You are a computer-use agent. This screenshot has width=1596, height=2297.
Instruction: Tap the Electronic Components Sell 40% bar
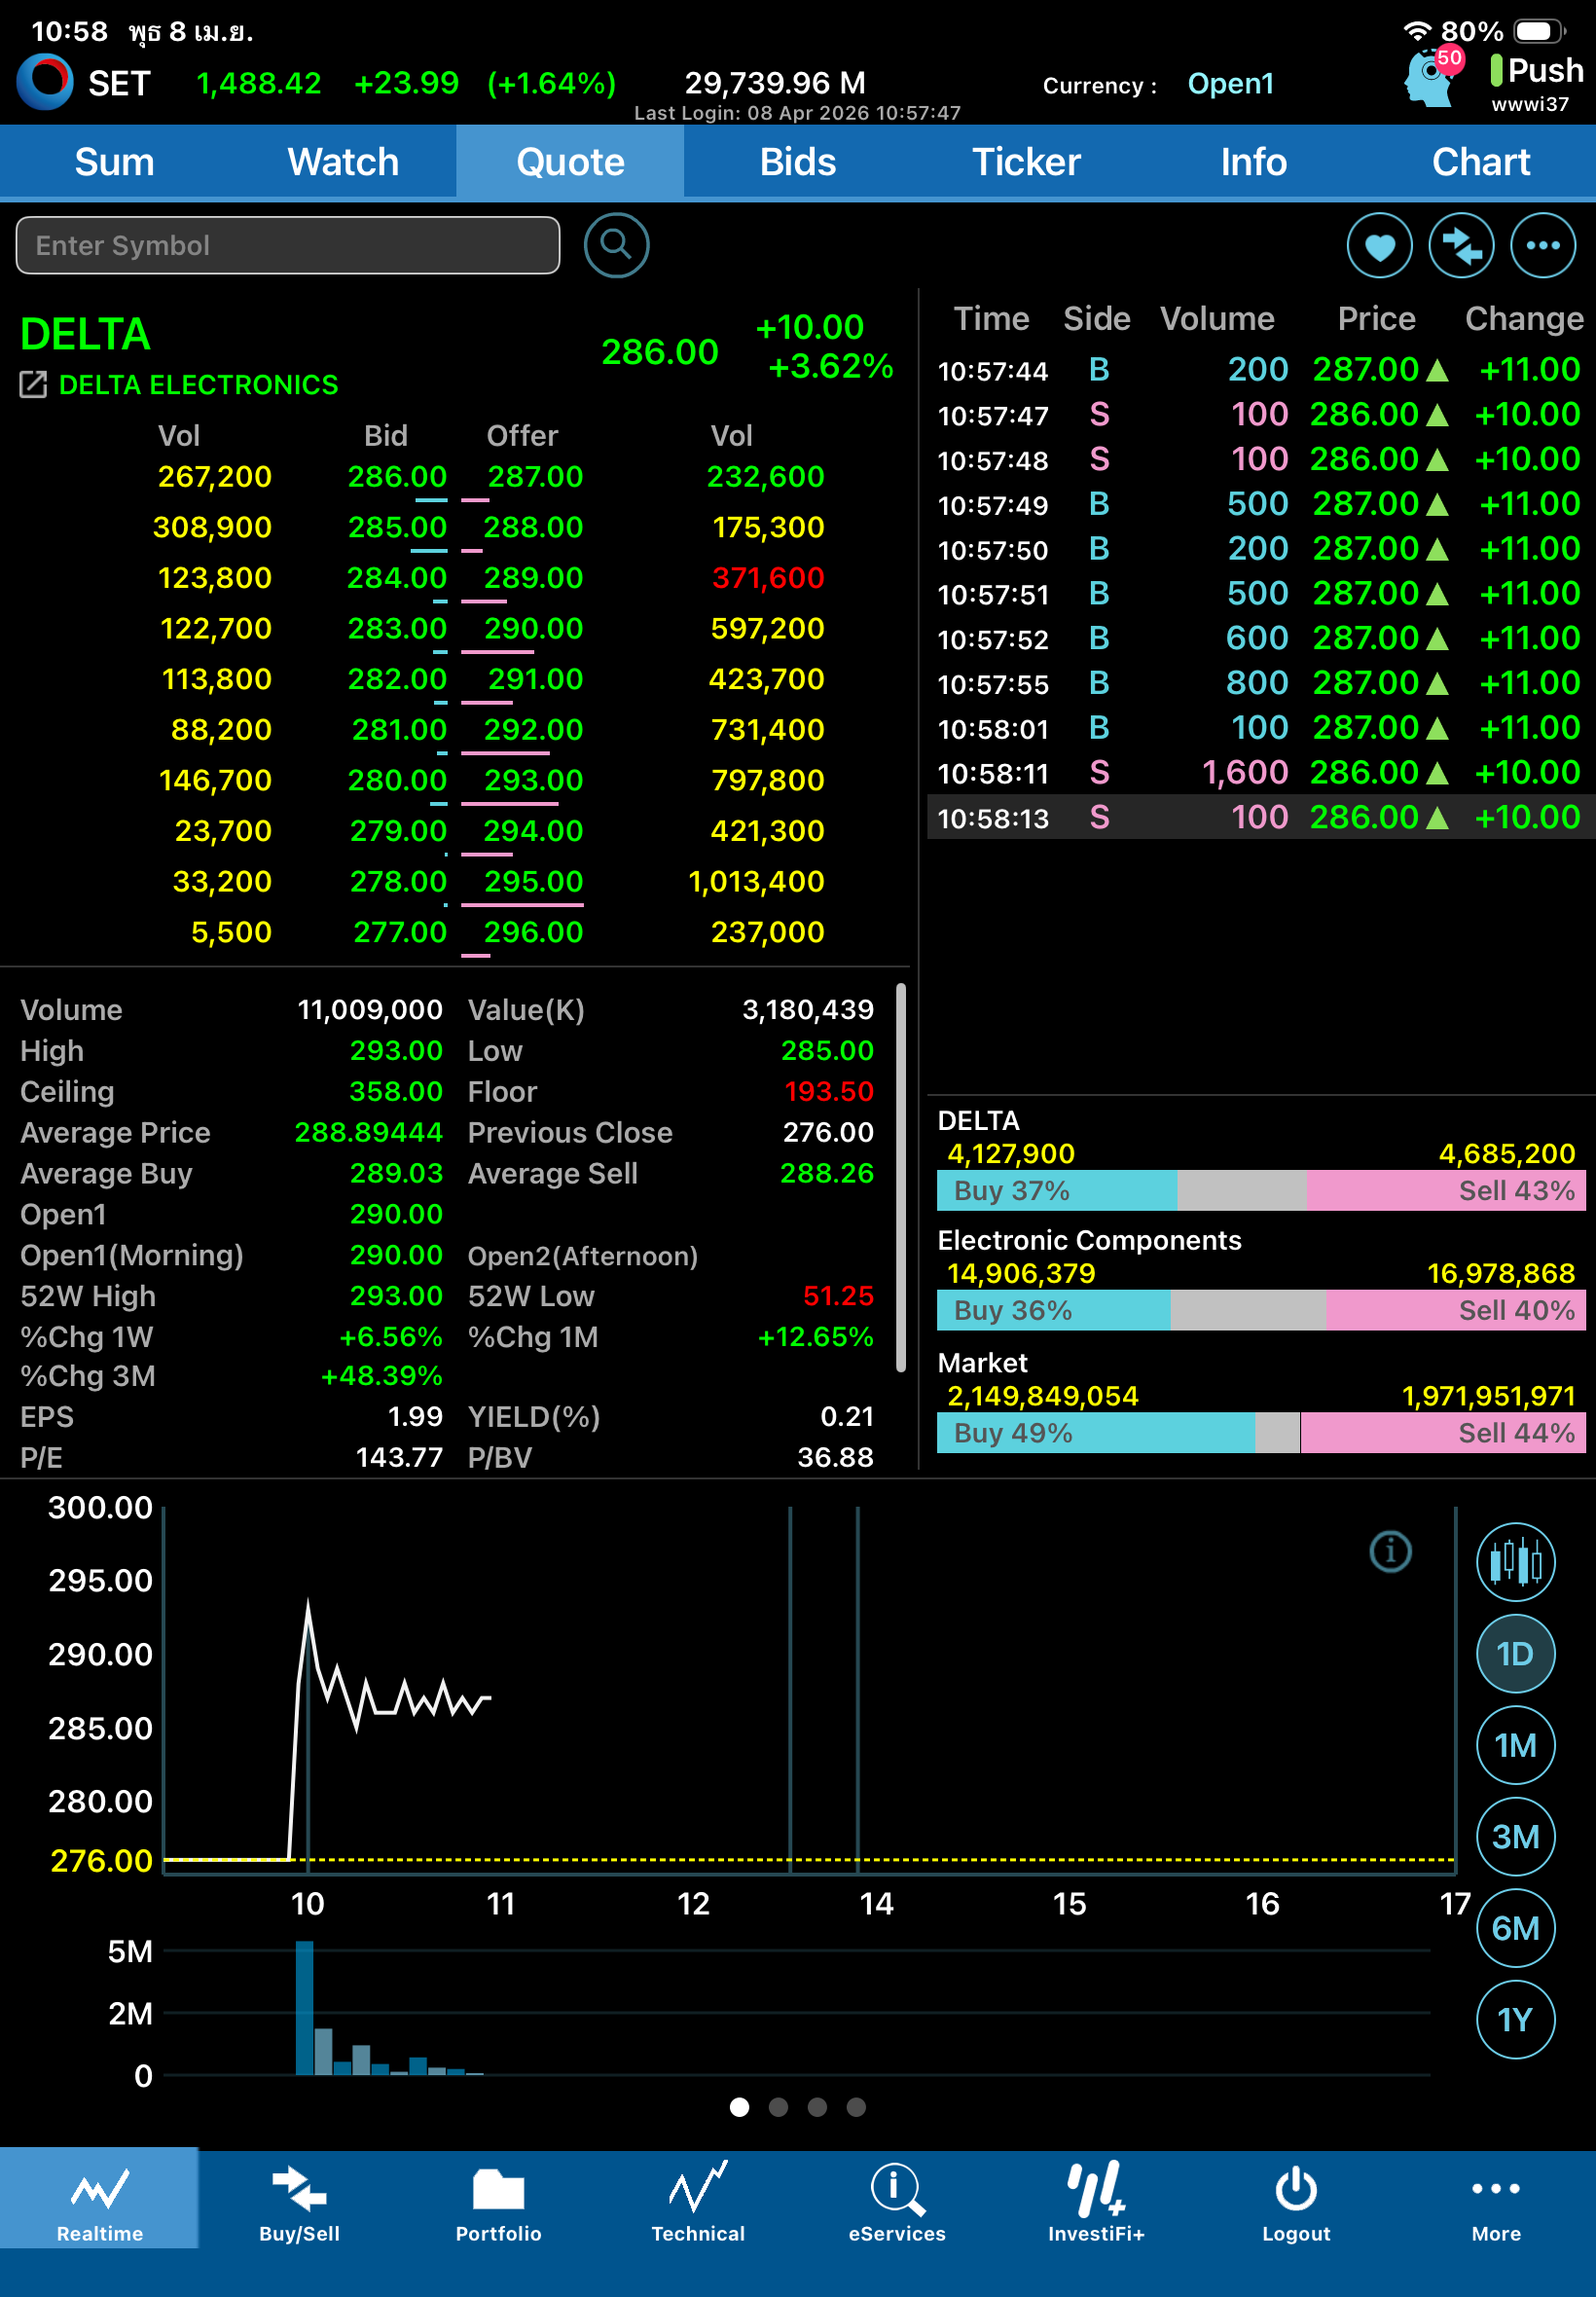tap(1455, 1310)
